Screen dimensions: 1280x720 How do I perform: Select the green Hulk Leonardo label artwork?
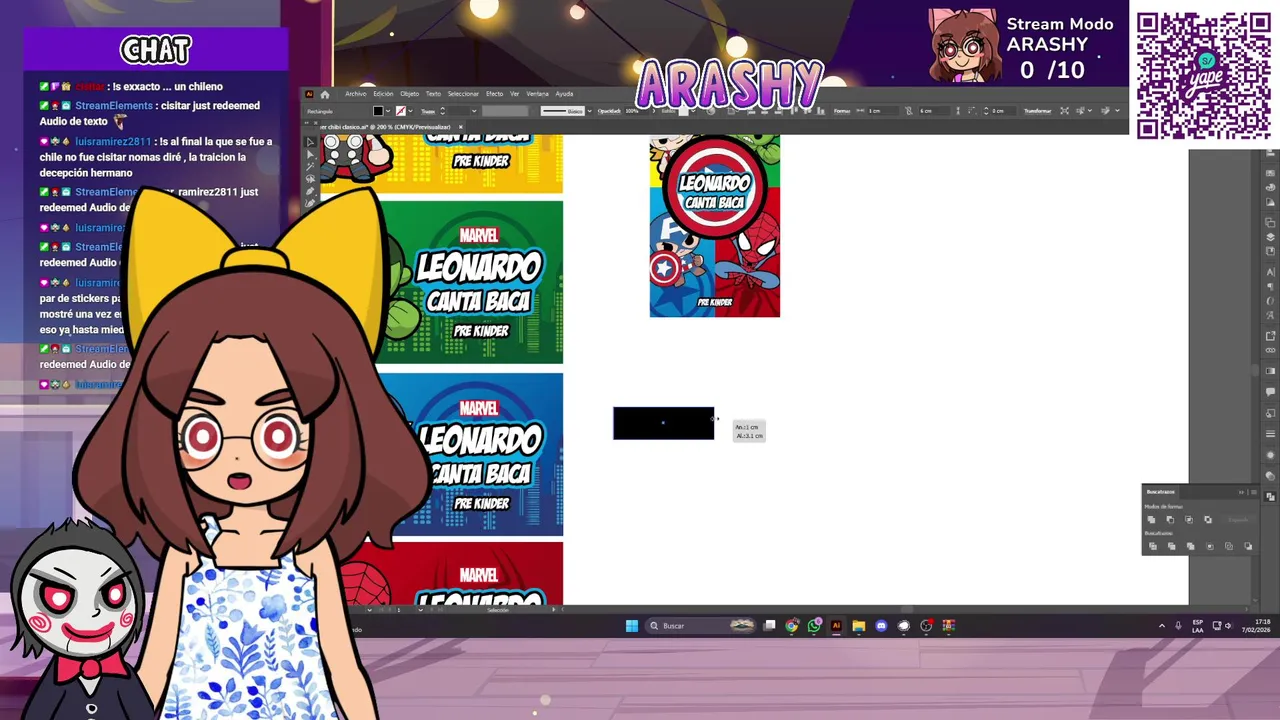coord(470,282)
